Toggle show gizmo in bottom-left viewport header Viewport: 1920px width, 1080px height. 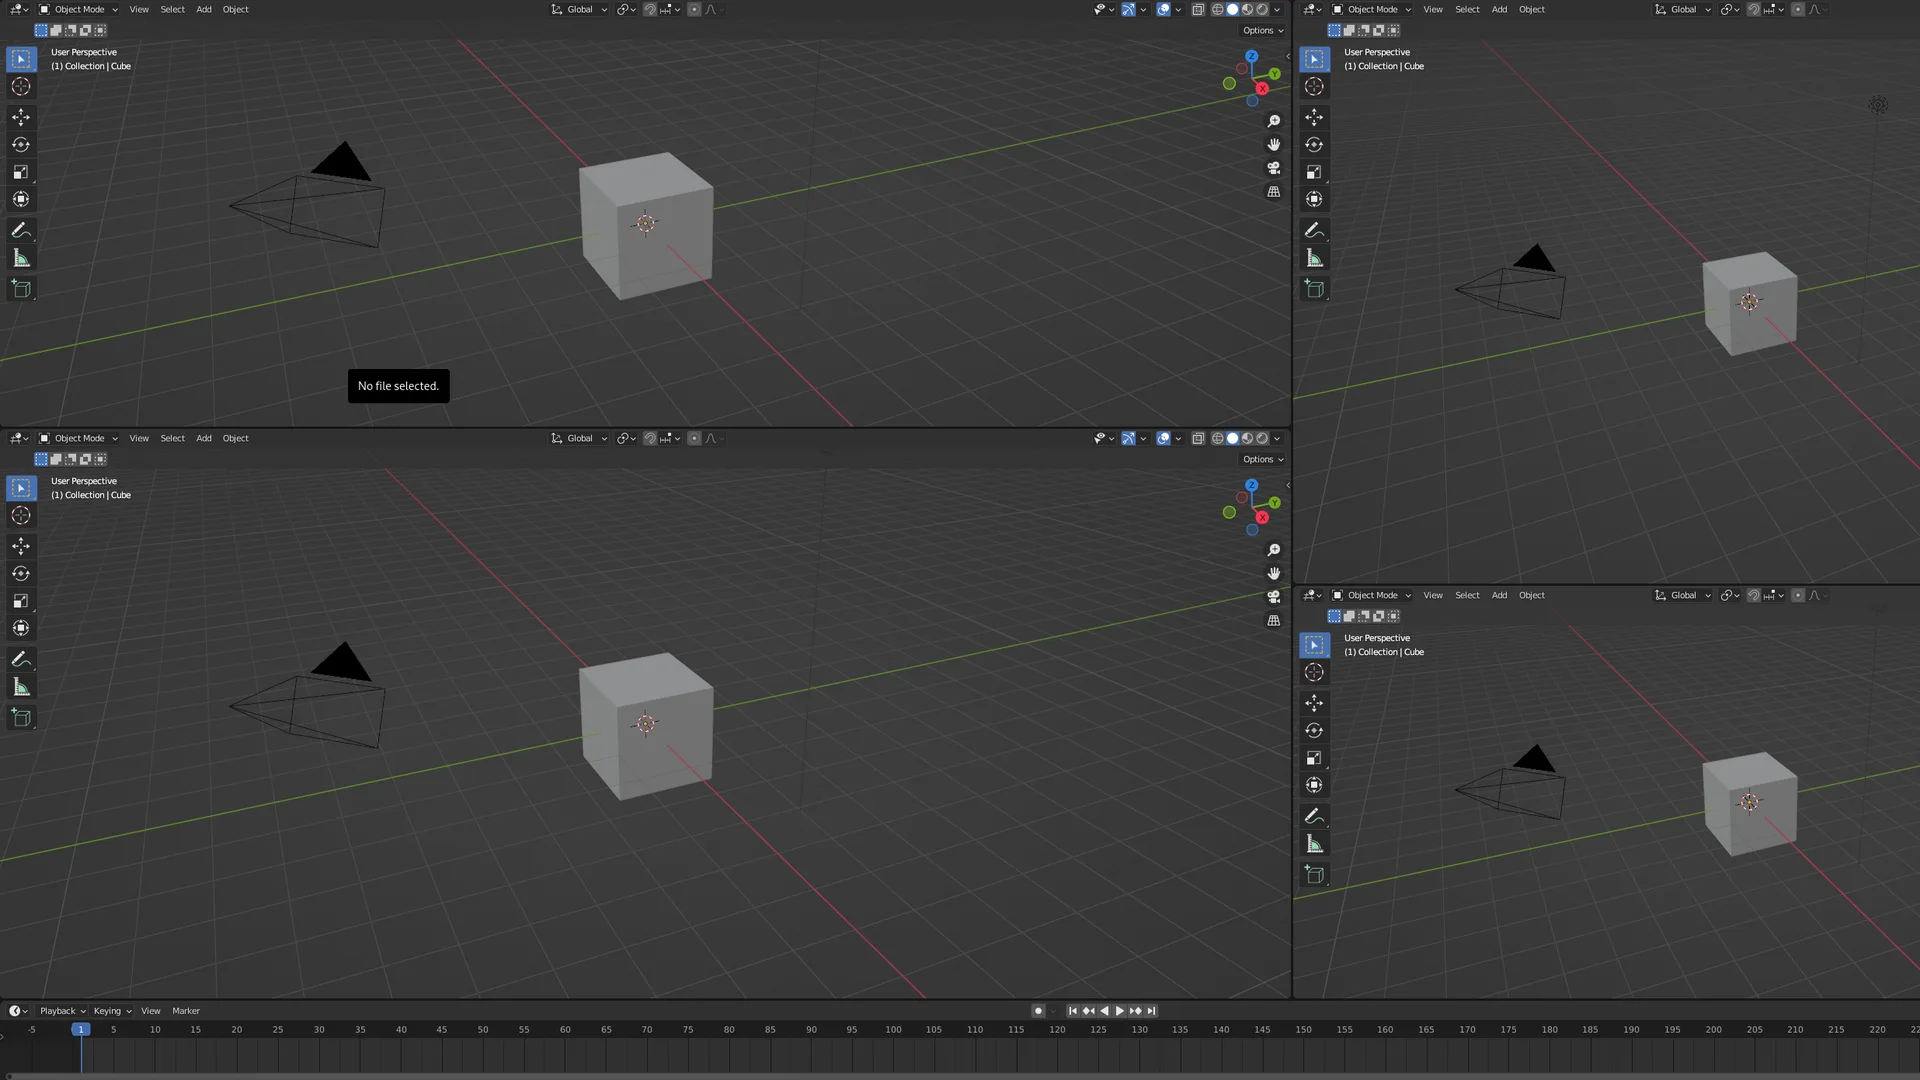[x=1128, y=438]
